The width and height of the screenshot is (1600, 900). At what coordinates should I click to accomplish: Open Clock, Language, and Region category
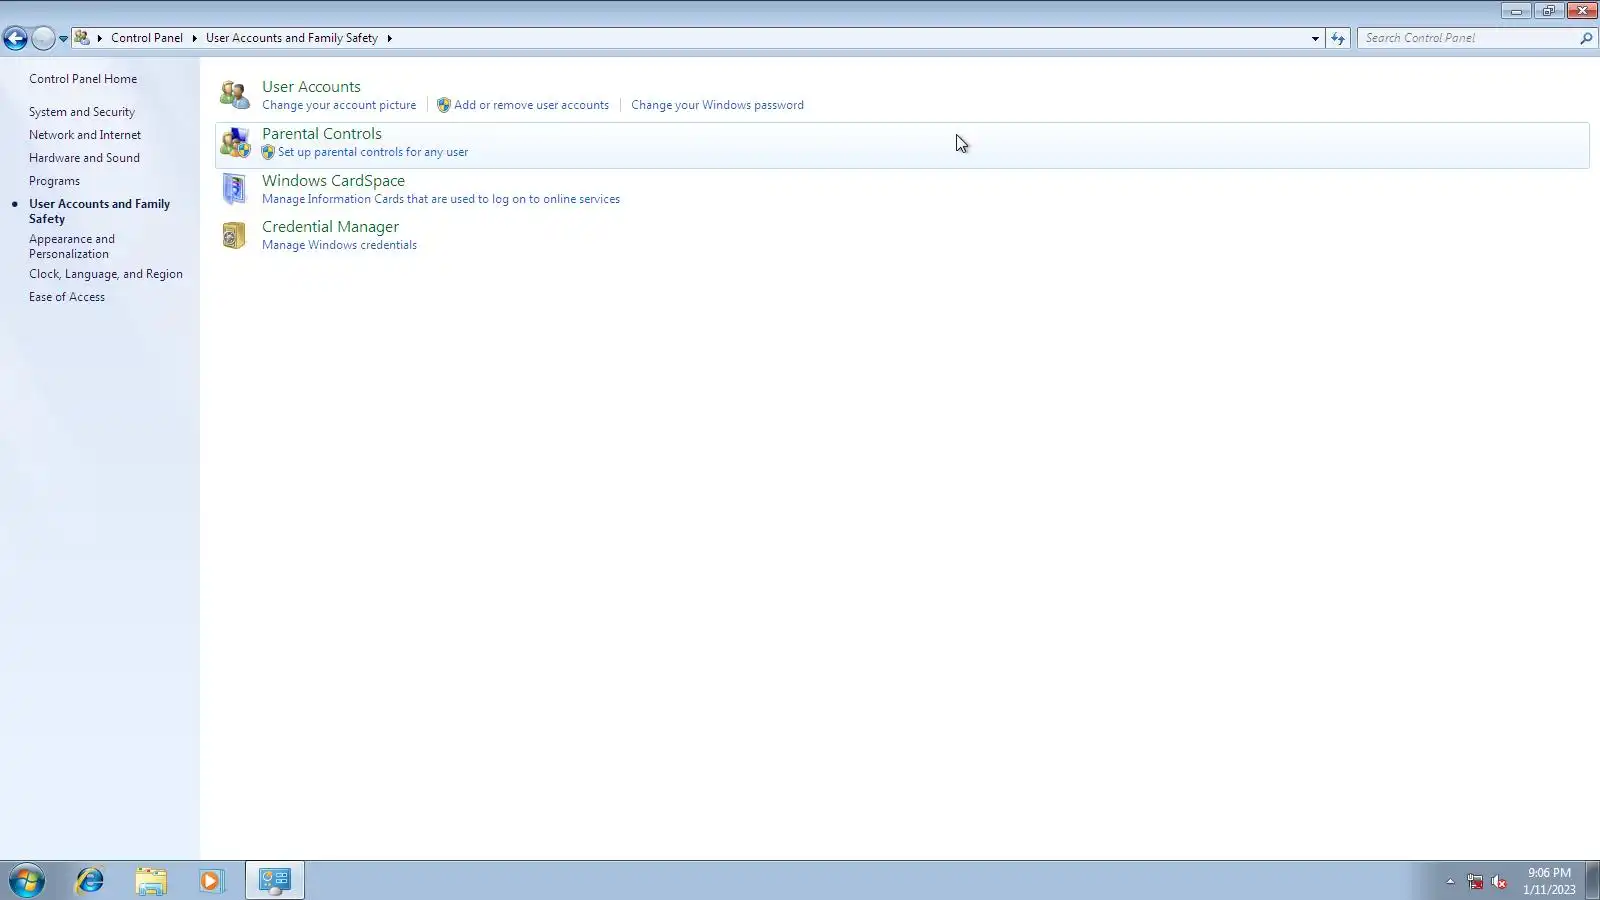point(106,274)
